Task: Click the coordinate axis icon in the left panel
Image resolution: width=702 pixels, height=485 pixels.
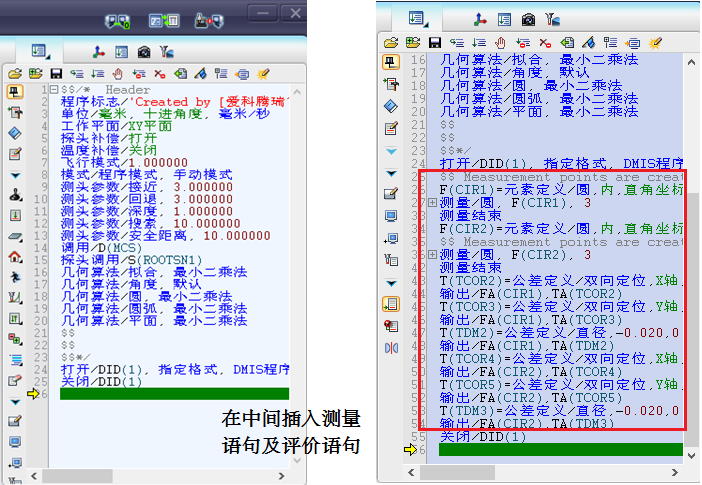Action: click(98, 51)
